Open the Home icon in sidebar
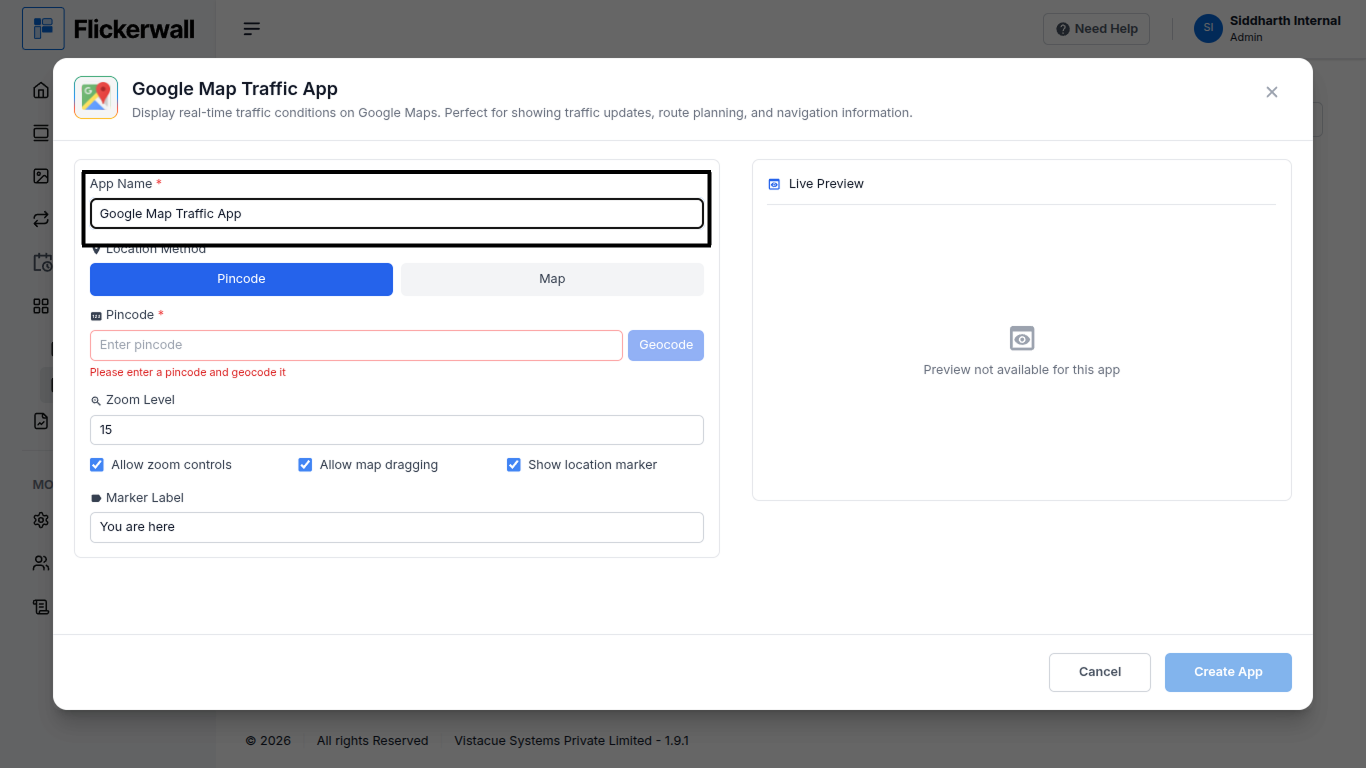1366x768 pixels. click(41, 90)
